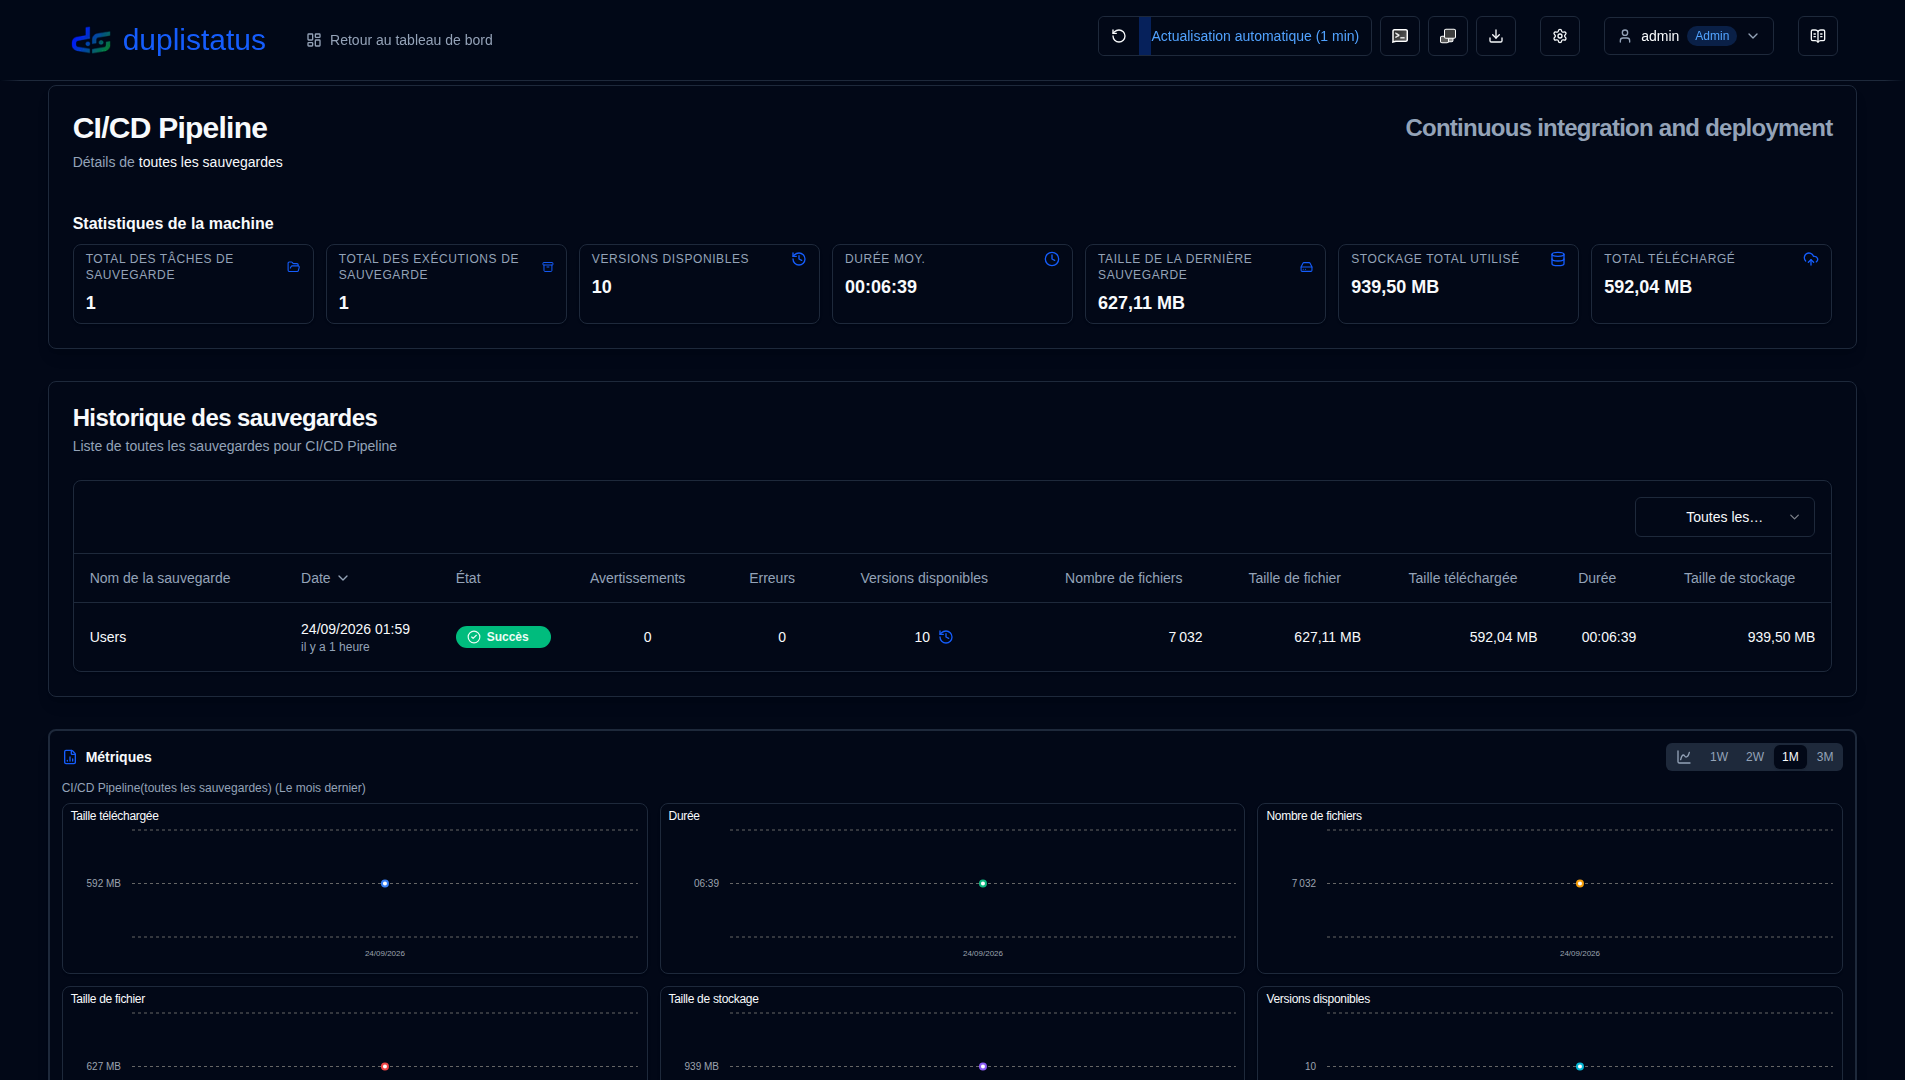The width and height of the screenshot is (1905, 1080).
Task: Click the 00:06:39 duration cell in the Users row
Action: click(1608, 637)
